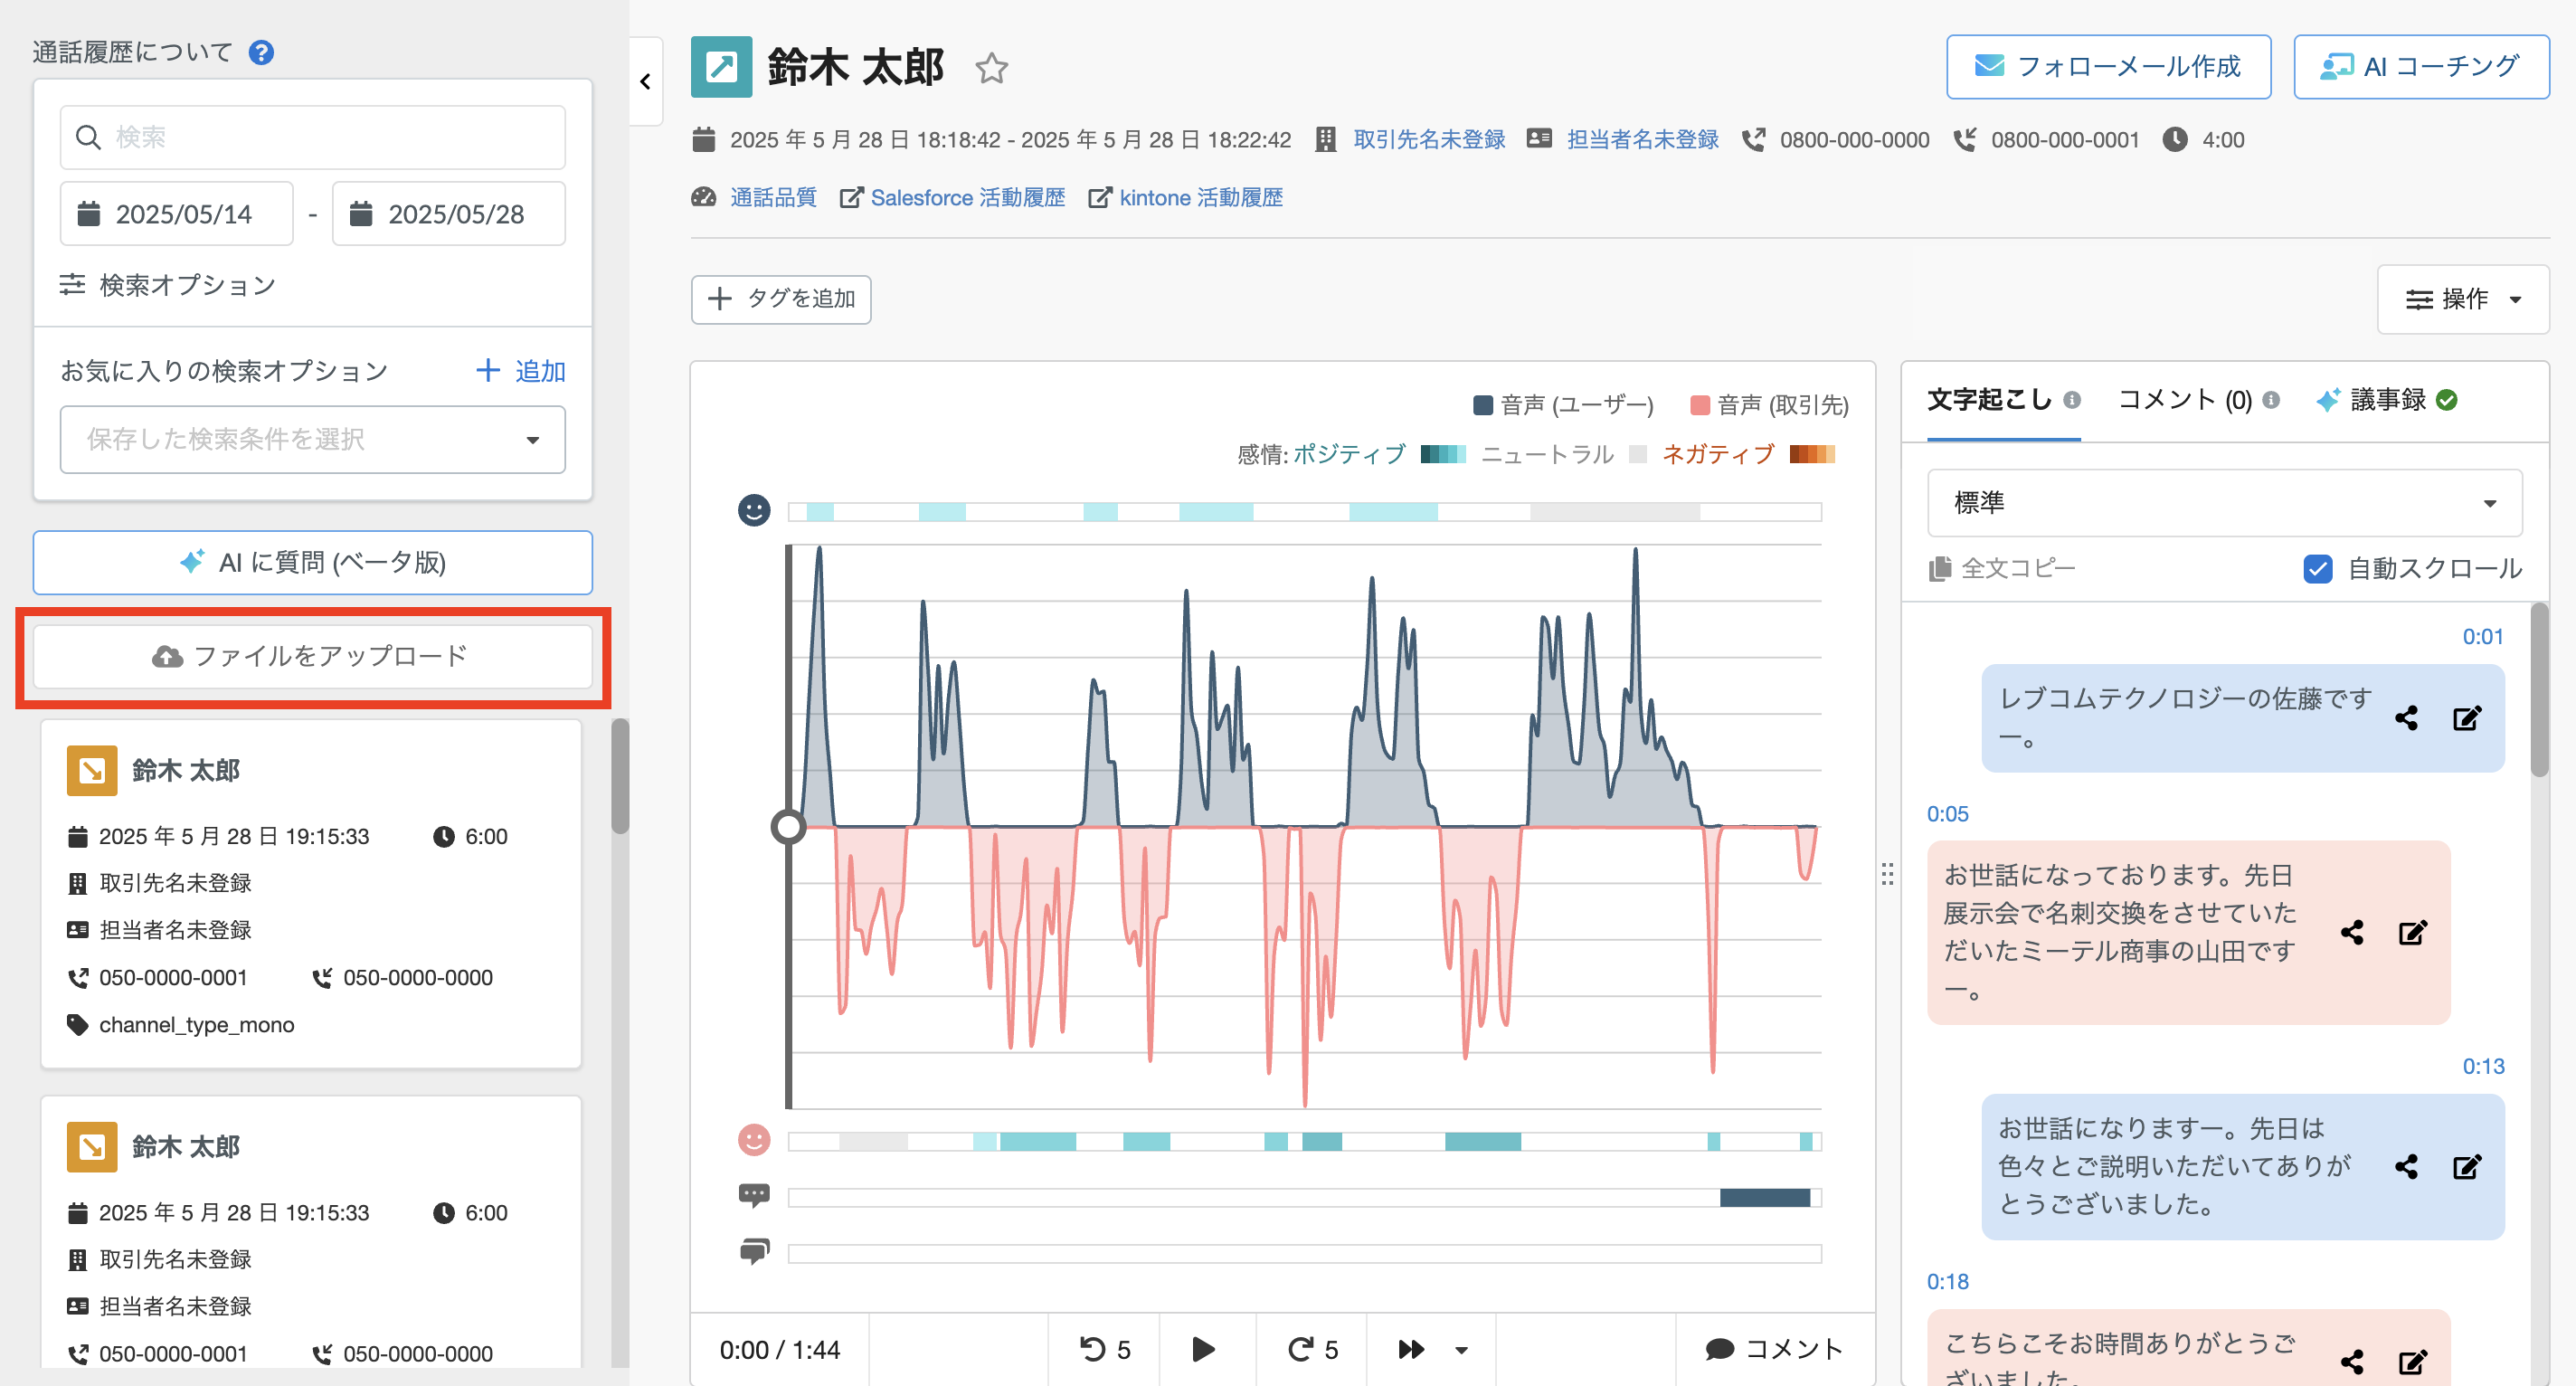Skip forward 5 seconds

coord(1312,1349)
